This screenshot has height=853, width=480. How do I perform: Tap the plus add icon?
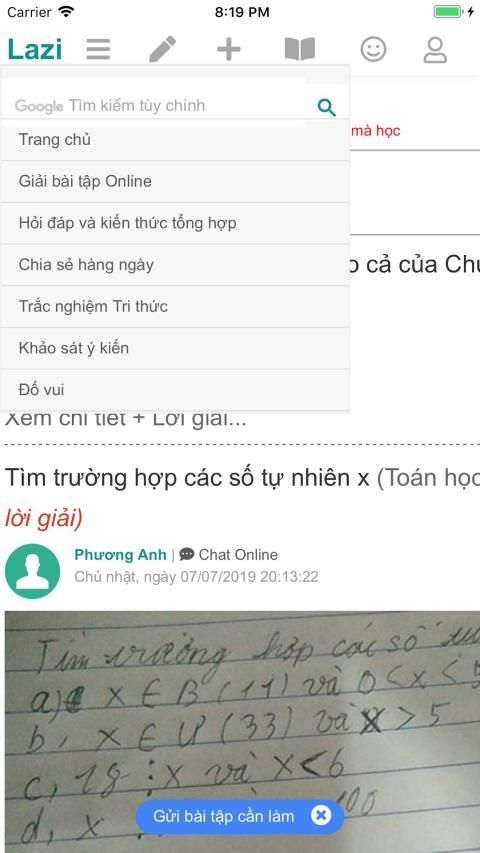(229, 50)
